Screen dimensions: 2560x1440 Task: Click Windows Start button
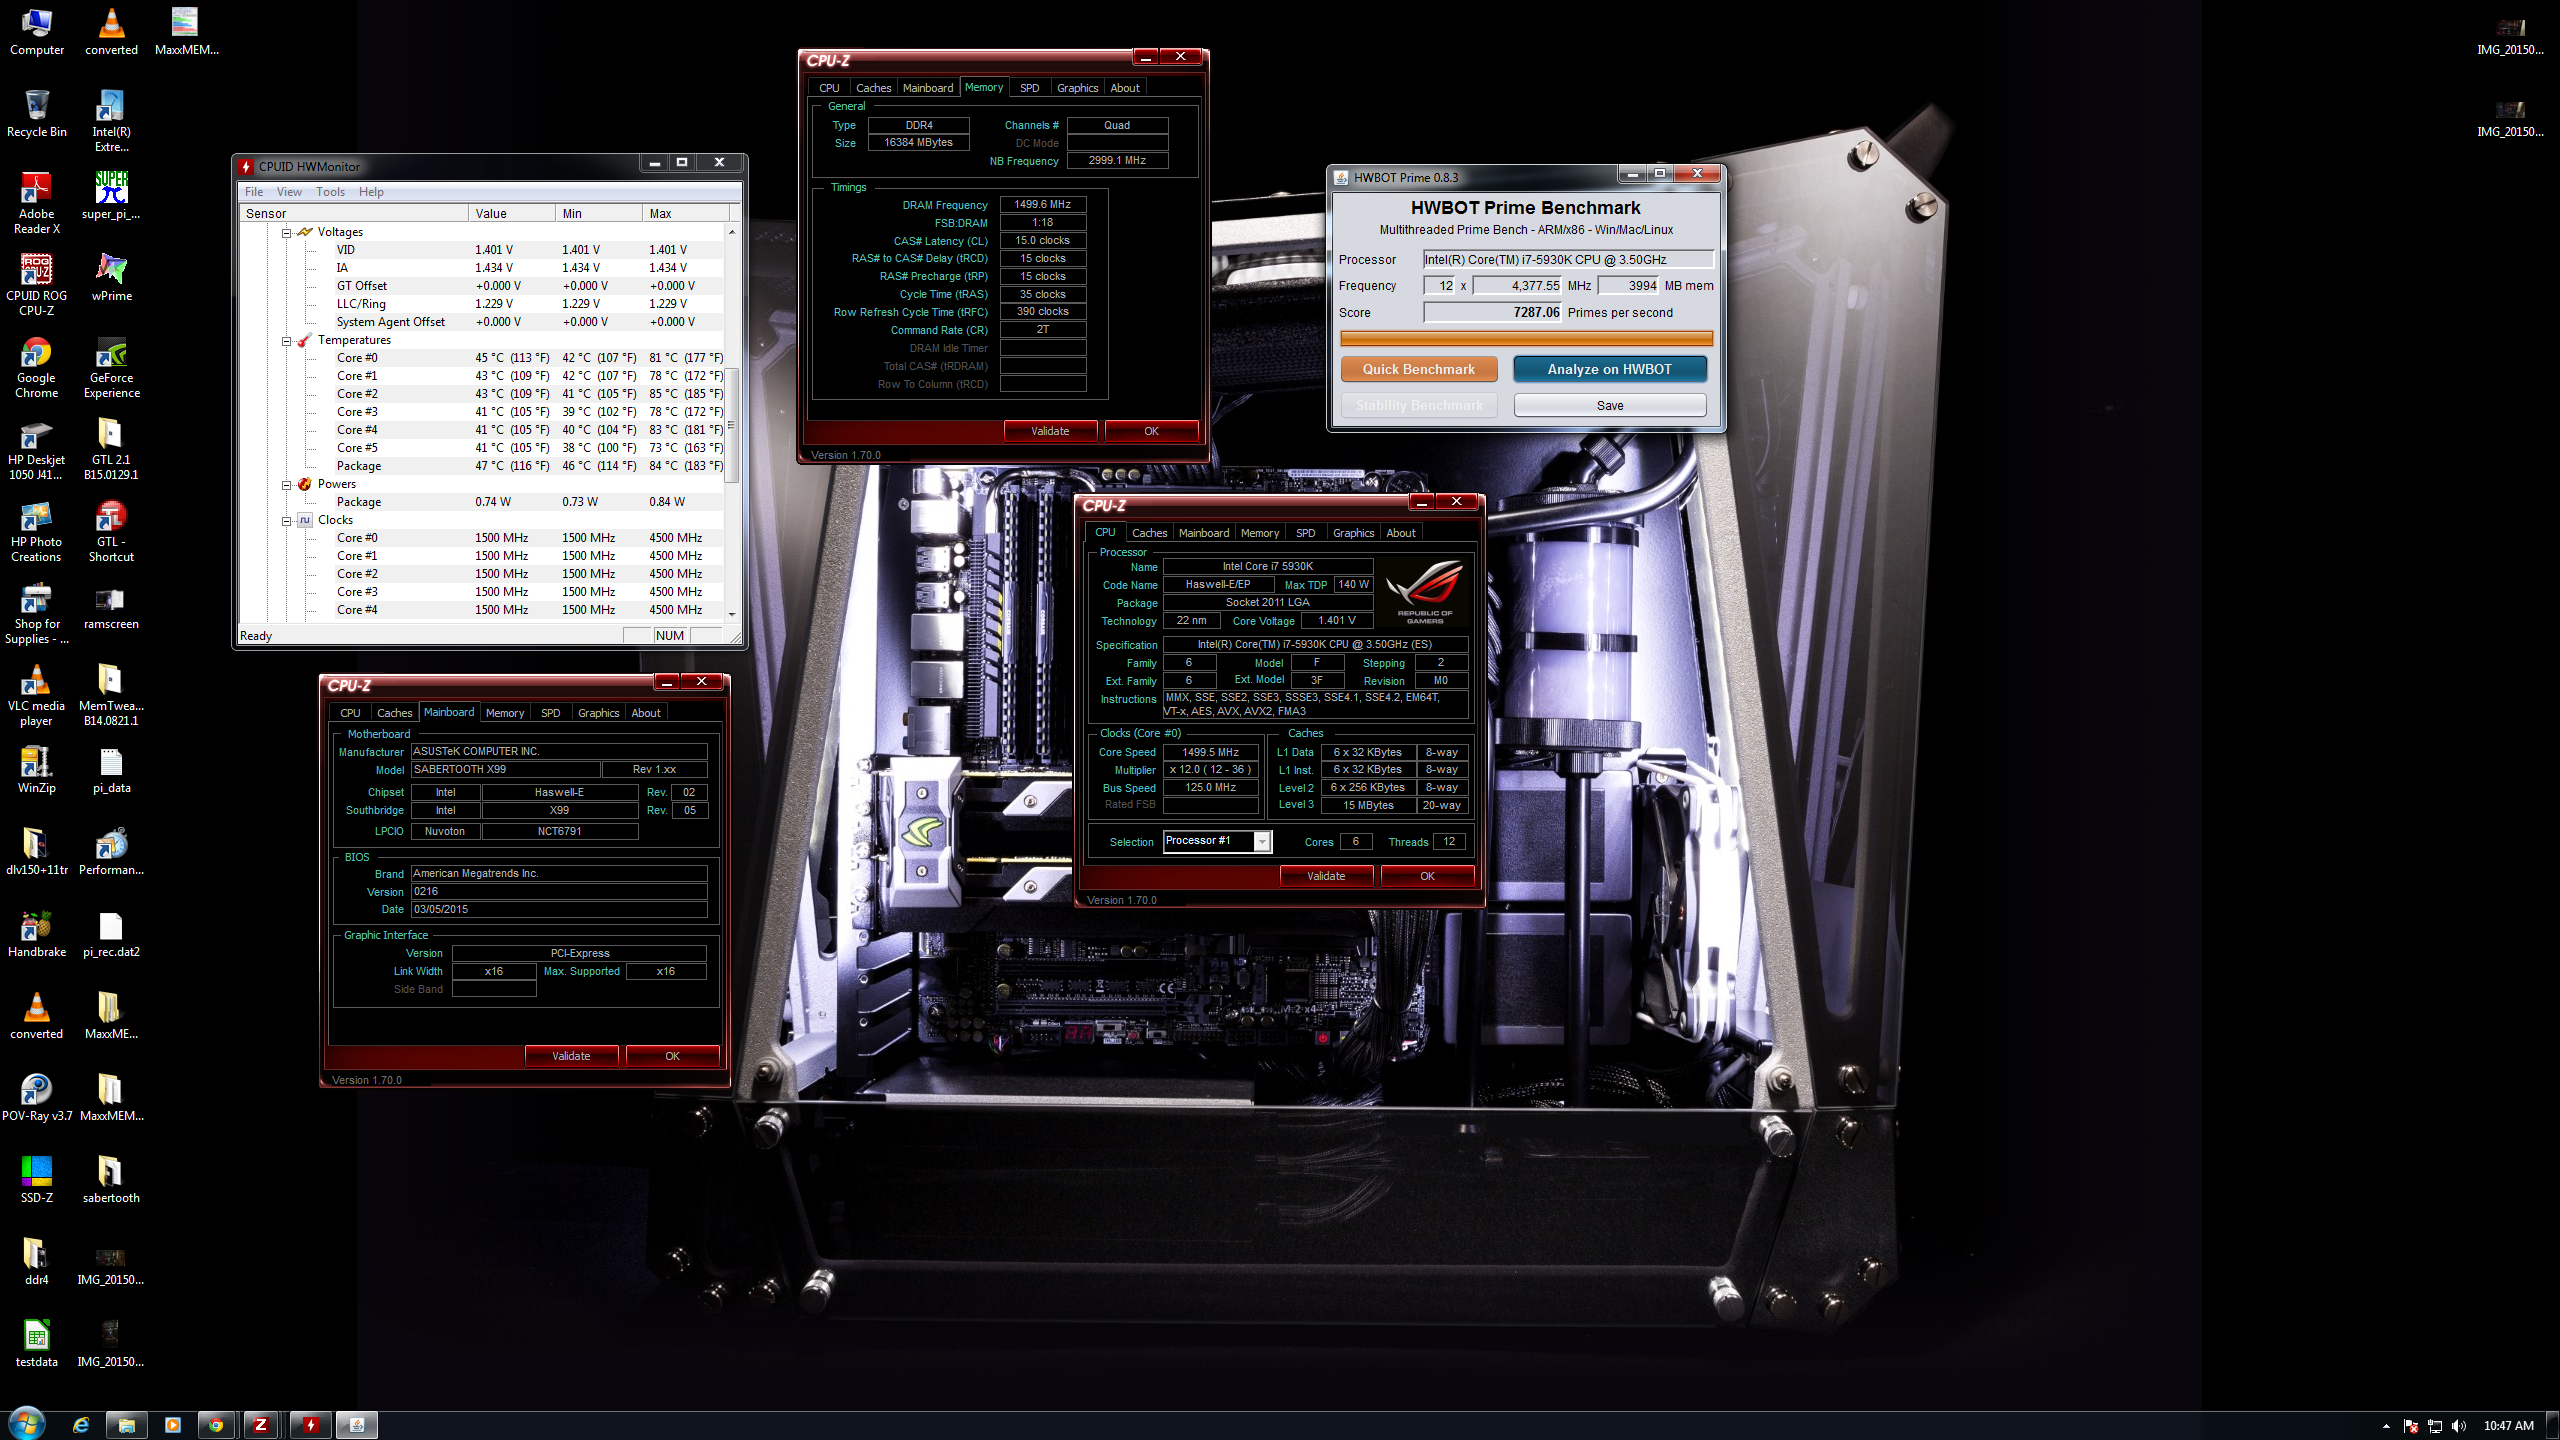pyautogui.click(x=26, y=1424)
